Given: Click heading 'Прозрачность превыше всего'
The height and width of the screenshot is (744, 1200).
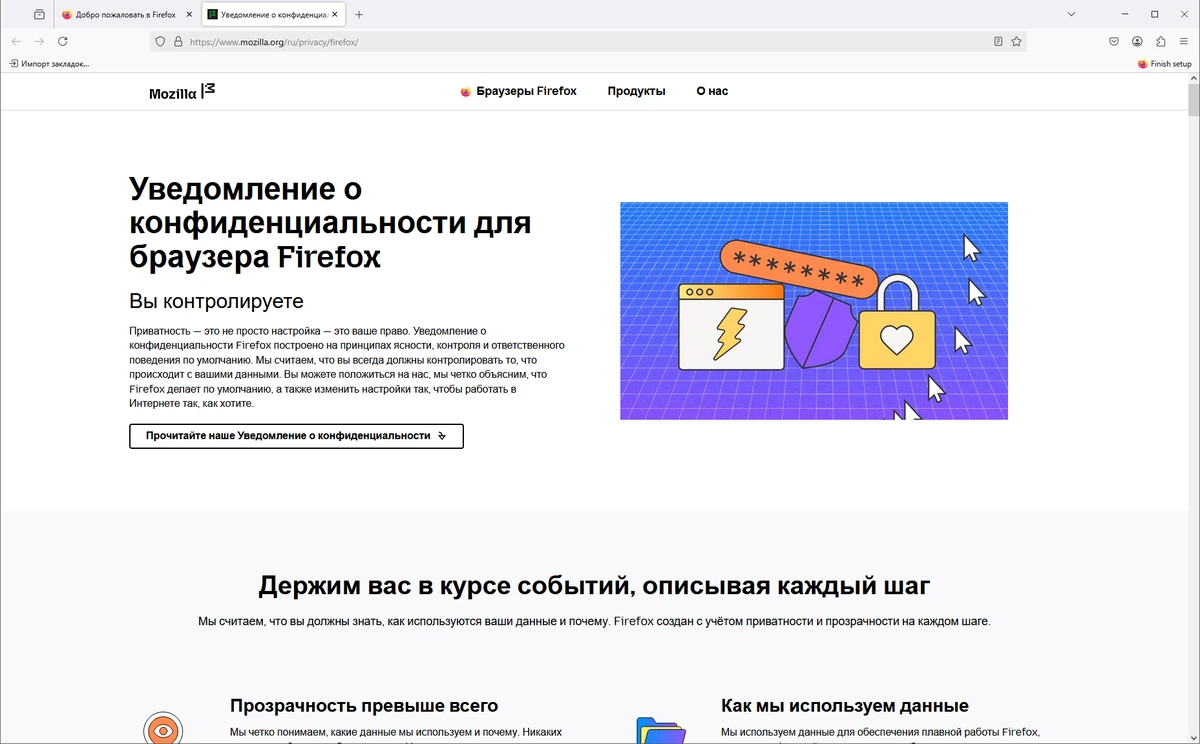Looking at the screenshot, I should (x=364, y=706).
